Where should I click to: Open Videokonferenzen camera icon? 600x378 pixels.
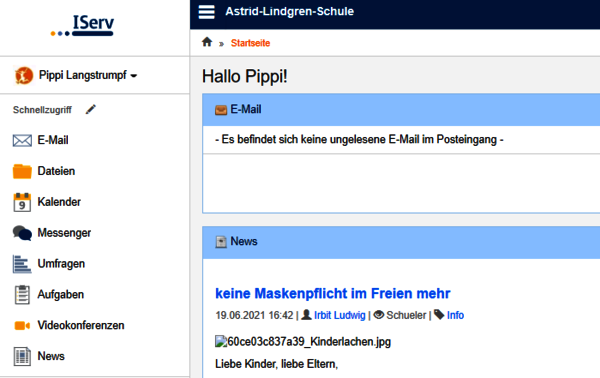(22, 326)
